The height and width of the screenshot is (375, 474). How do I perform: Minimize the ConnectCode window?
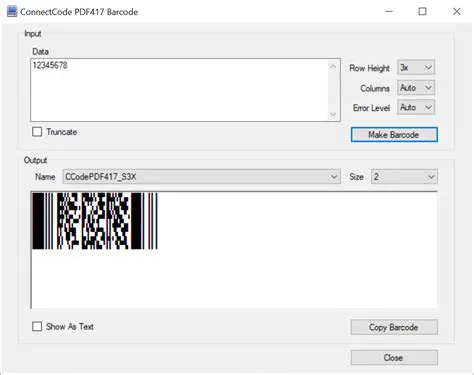pyautogui.click(x=389, y=12)
